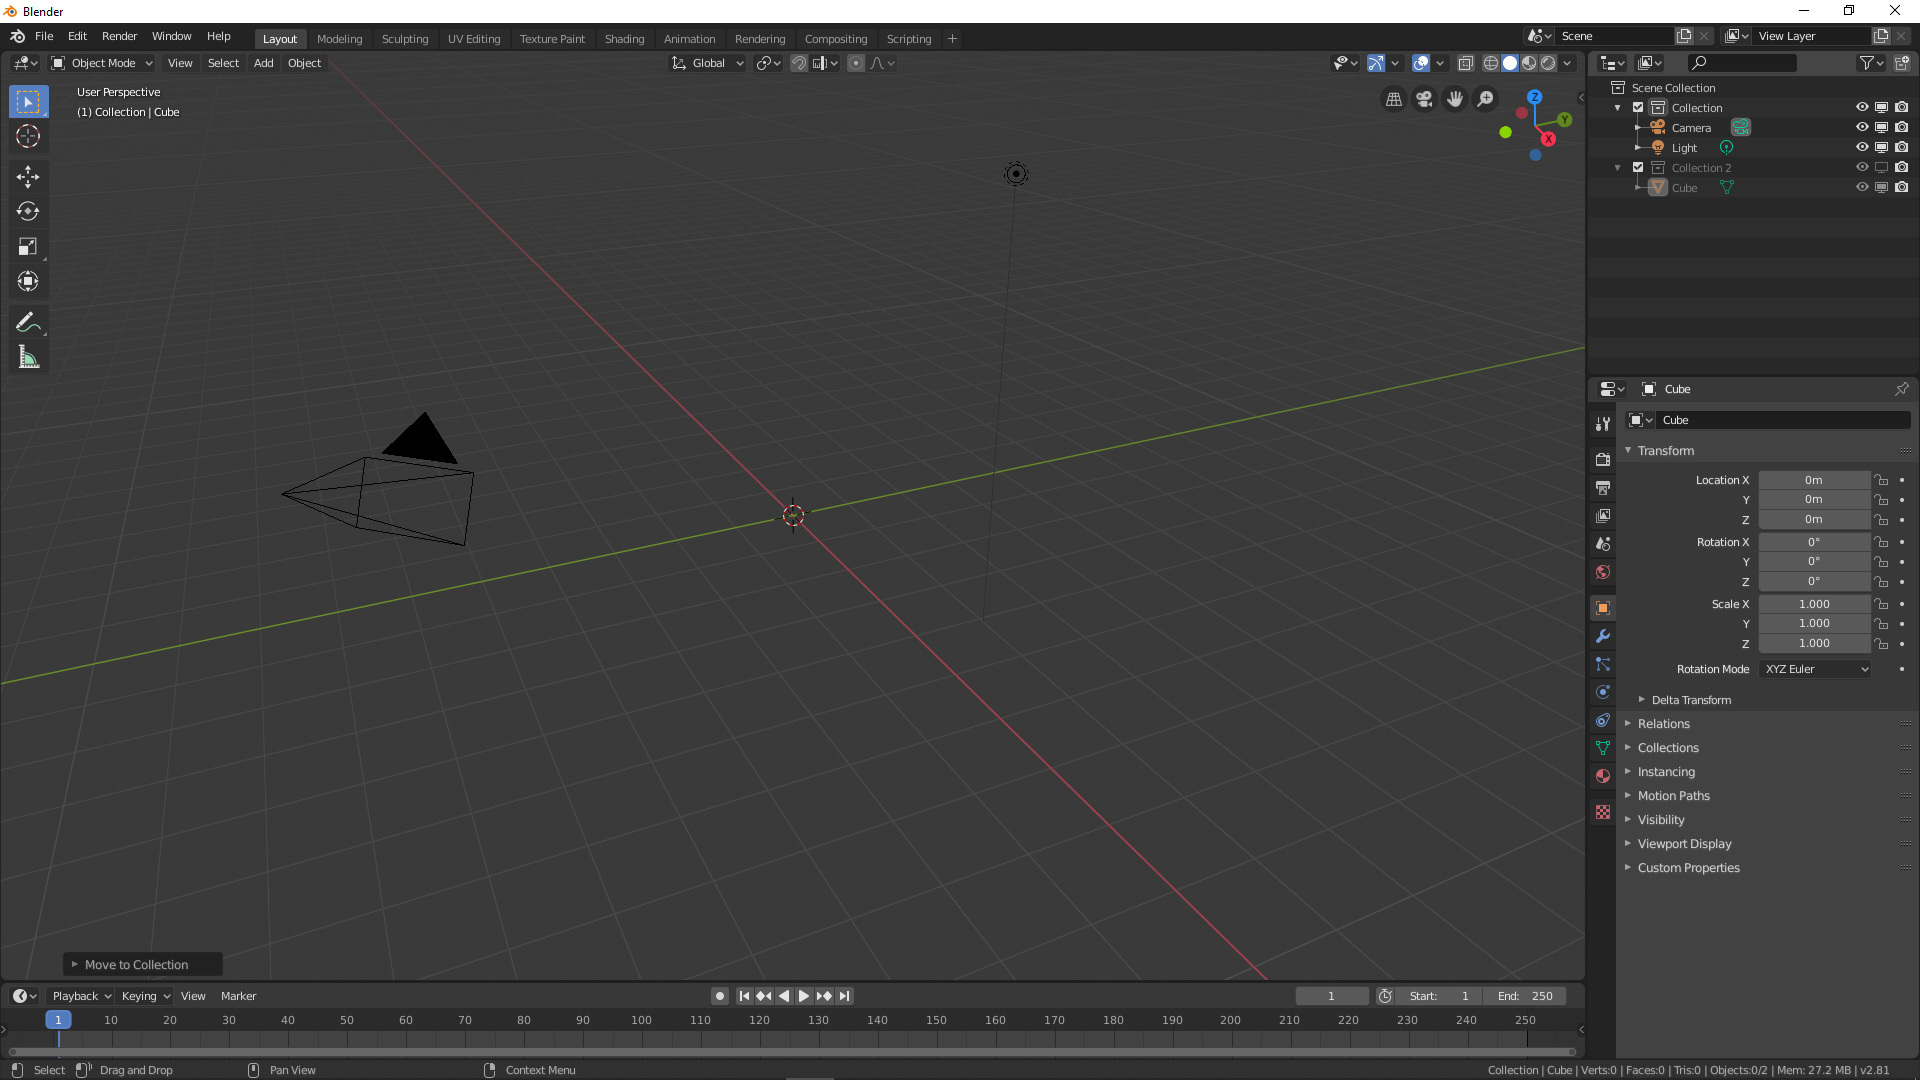Jump to end frame button
Viewport: 1920px width, 1080px height.
845,996
